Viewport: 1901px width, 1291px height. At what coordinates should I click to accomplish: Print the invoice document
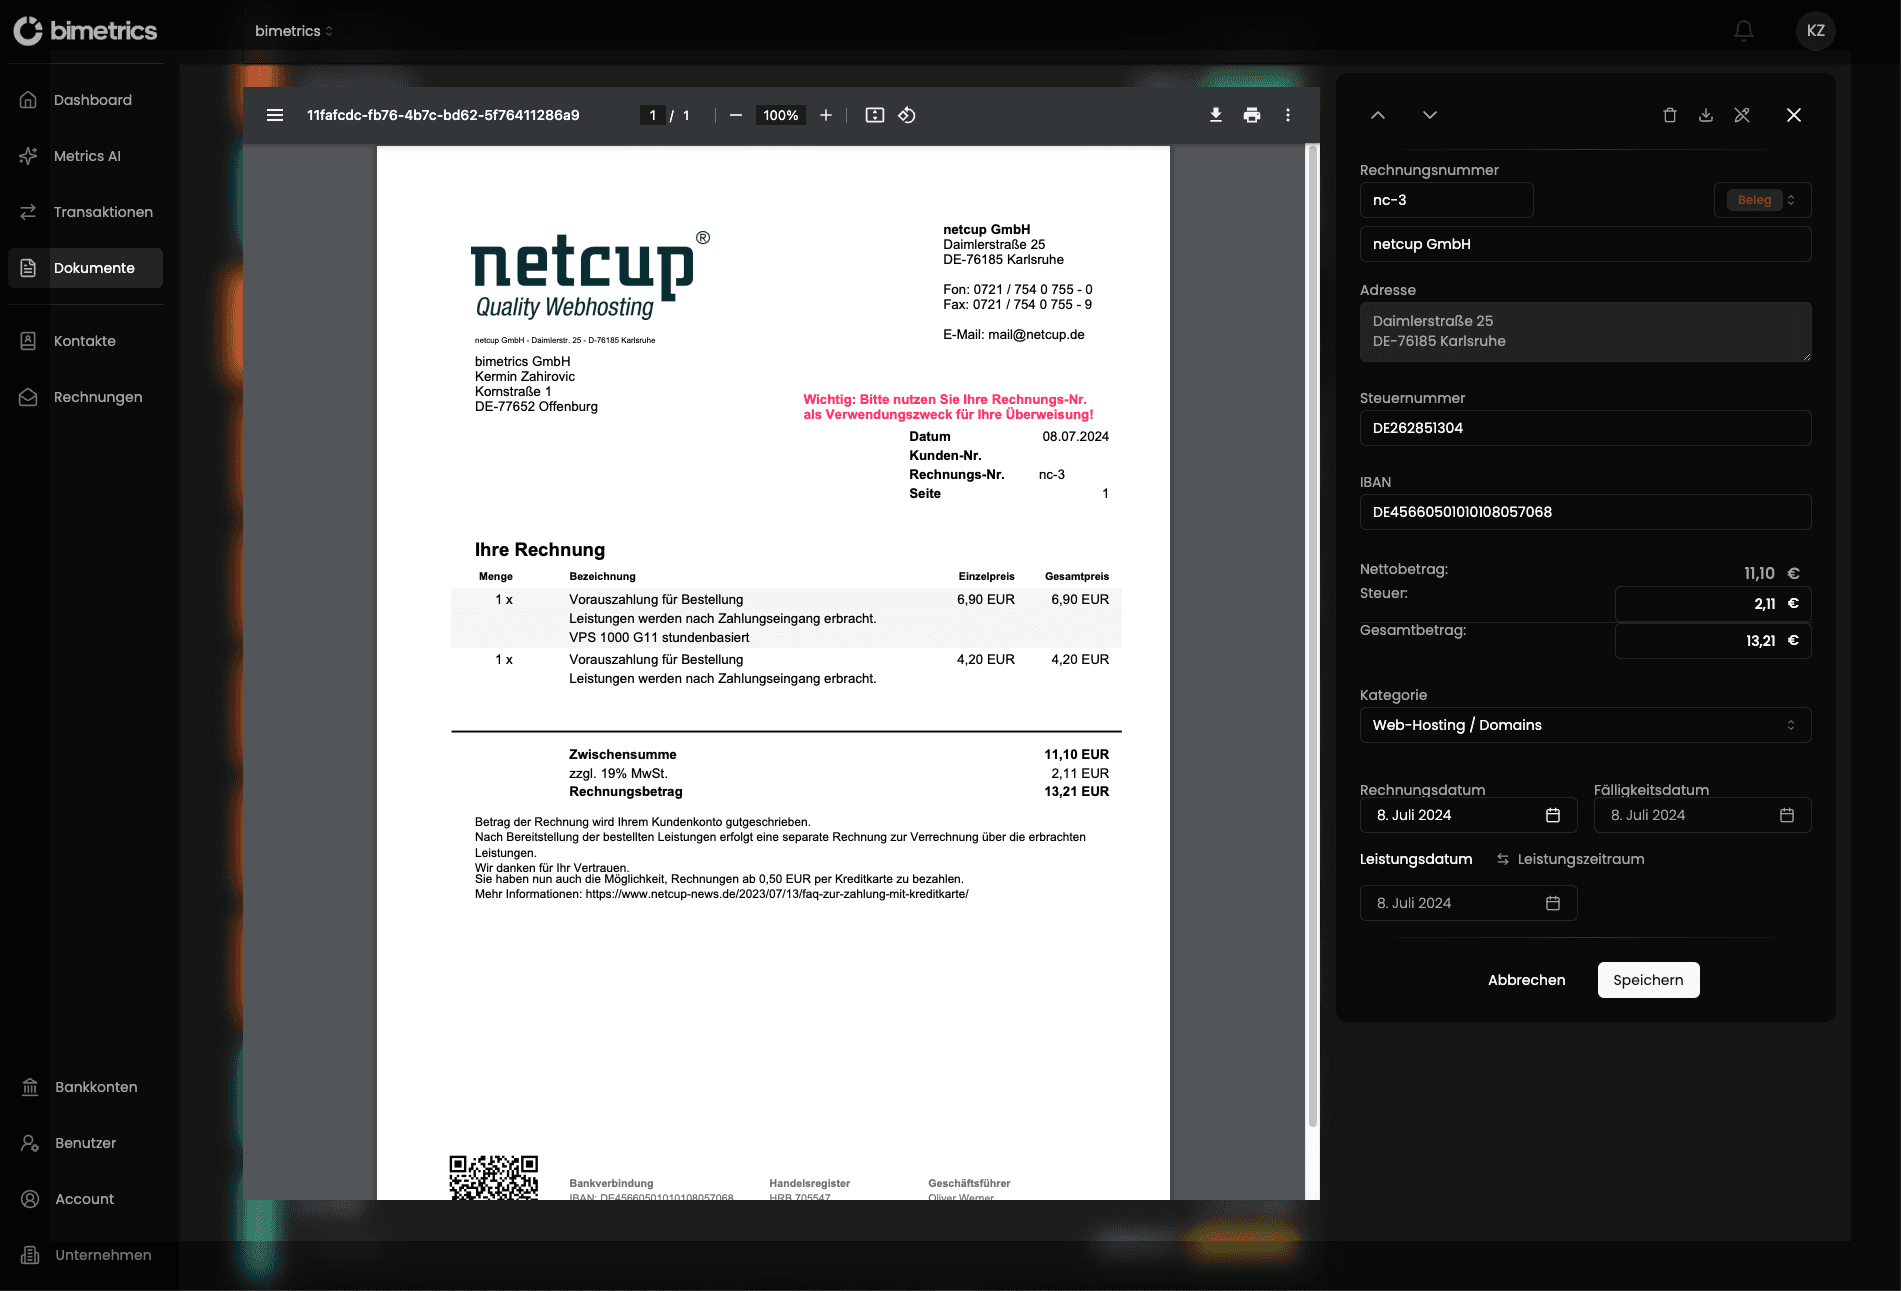(1251, 115)
